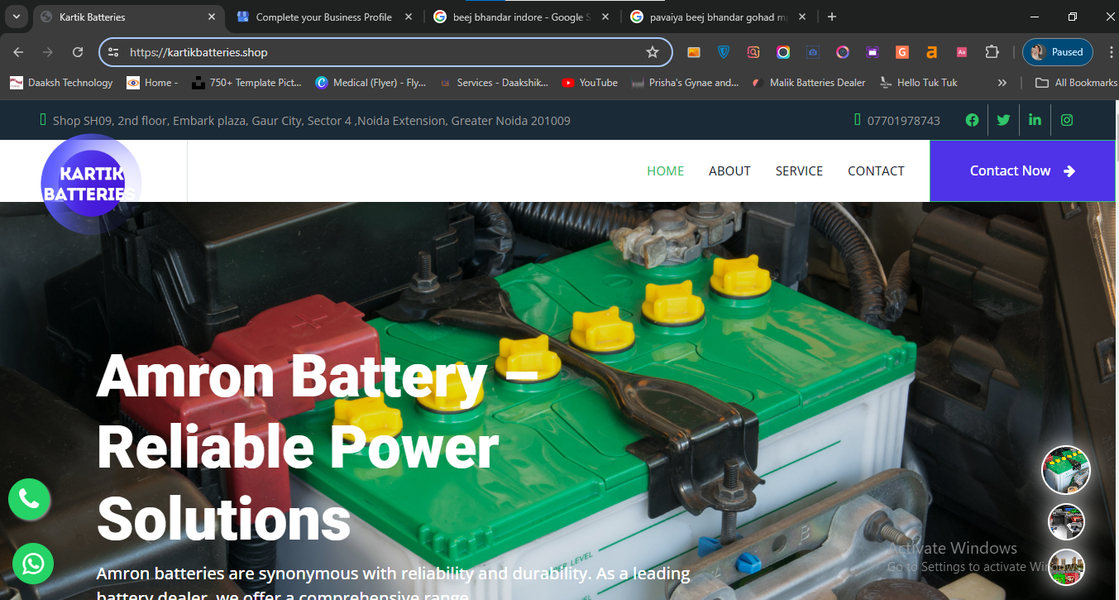Click the Contact Now button
This screenshot has height=600, width=1119.
point(1022,171)
